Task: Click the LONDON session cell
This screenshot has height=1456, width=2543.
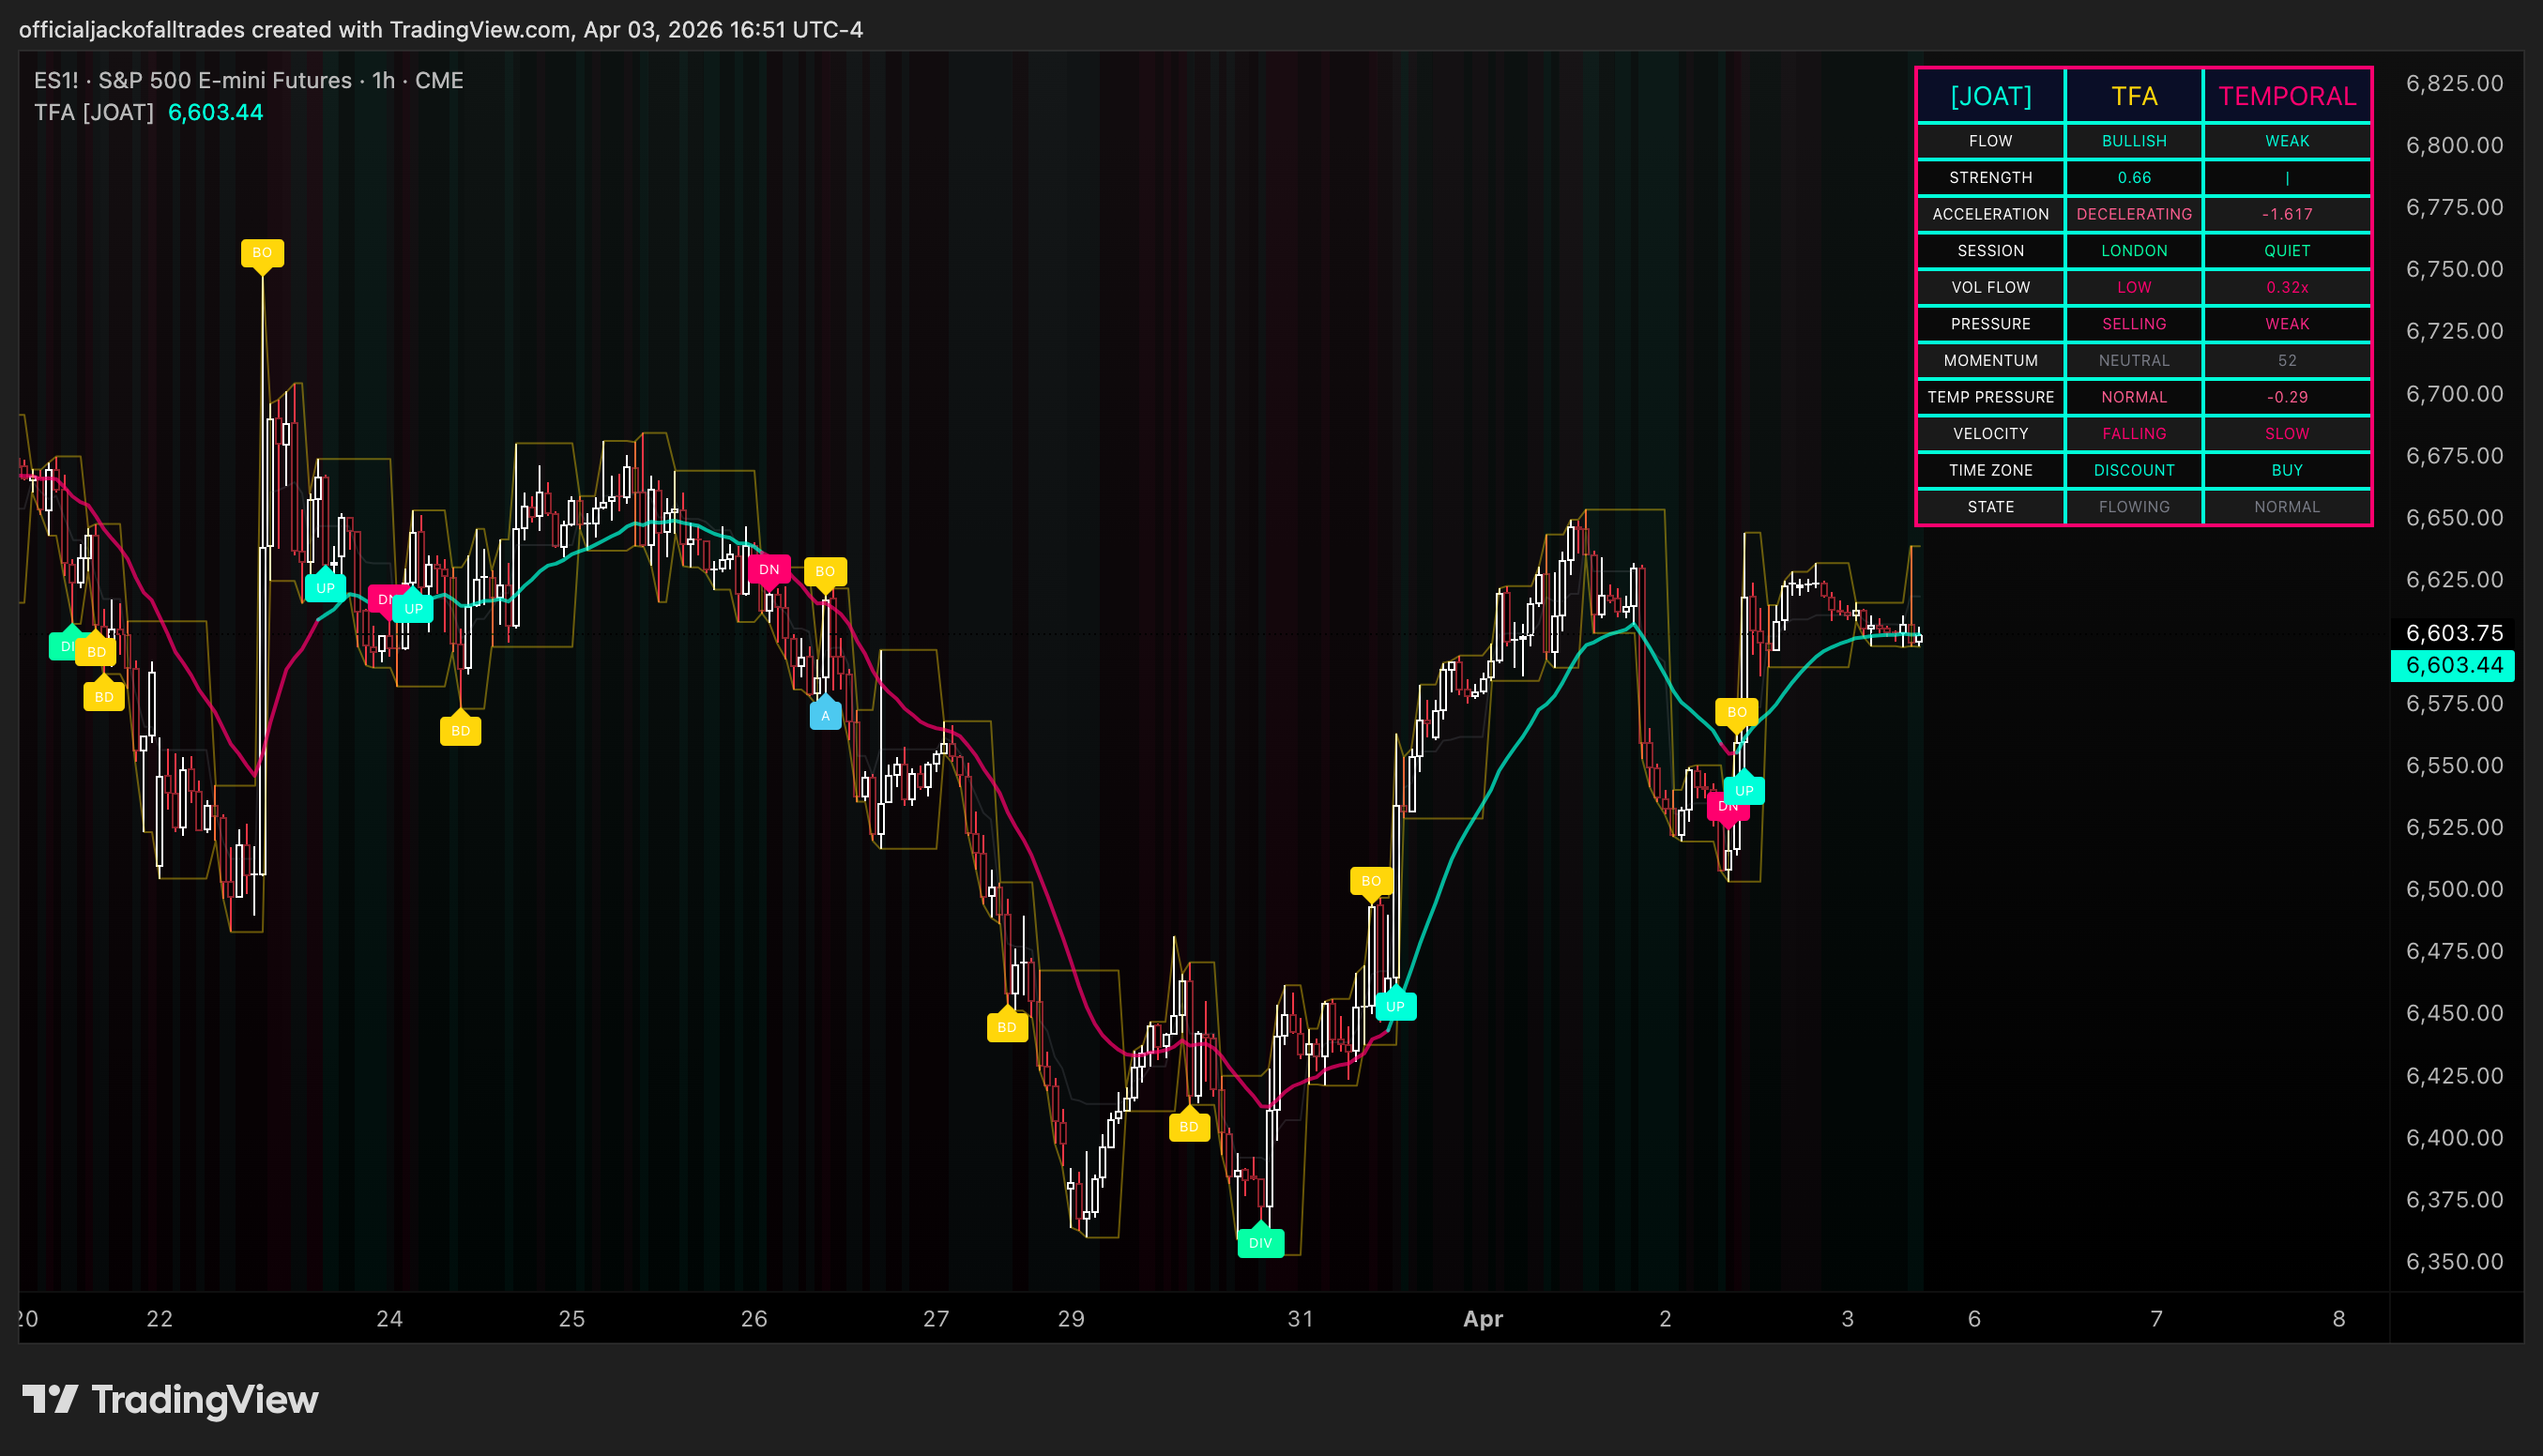Action: [2134, 251]
